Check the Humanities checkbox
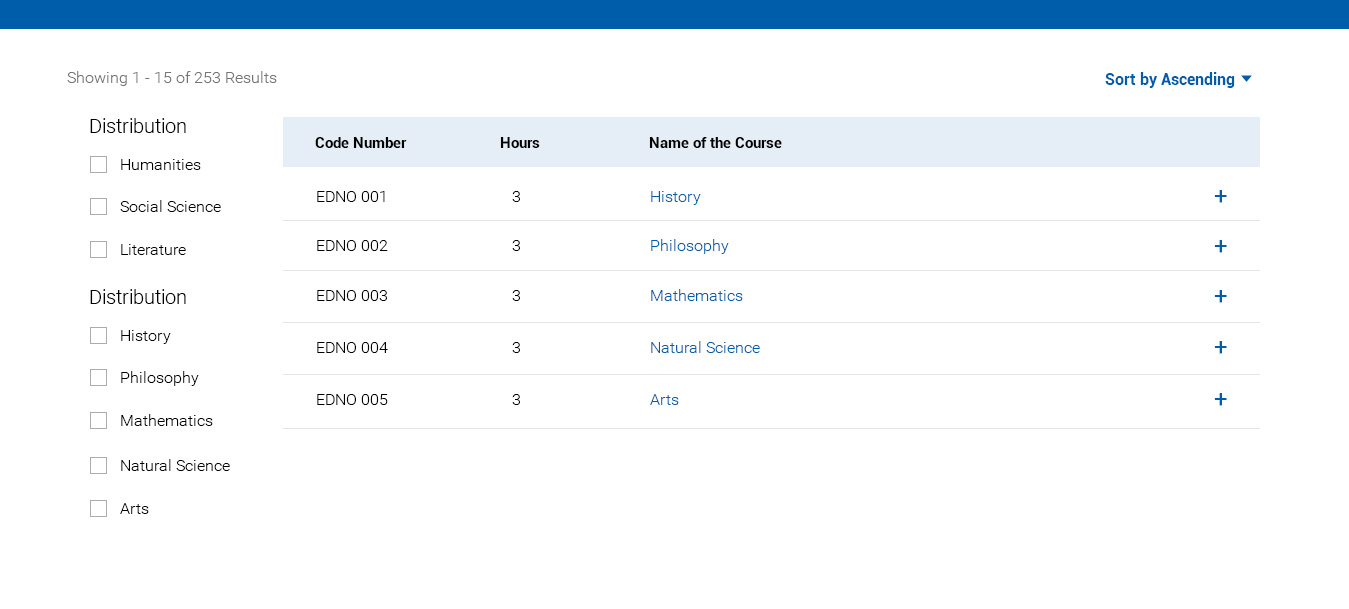The width and height of the screenshot is (1349, 609). tap(98, 164)
